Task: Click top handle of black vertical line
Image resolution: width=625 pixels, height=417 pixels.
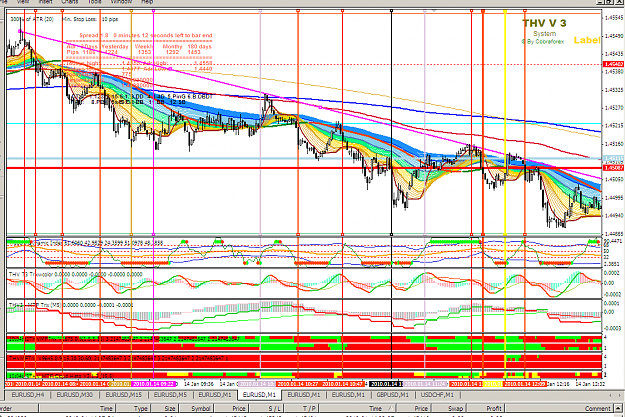Action: pos(391,11)
